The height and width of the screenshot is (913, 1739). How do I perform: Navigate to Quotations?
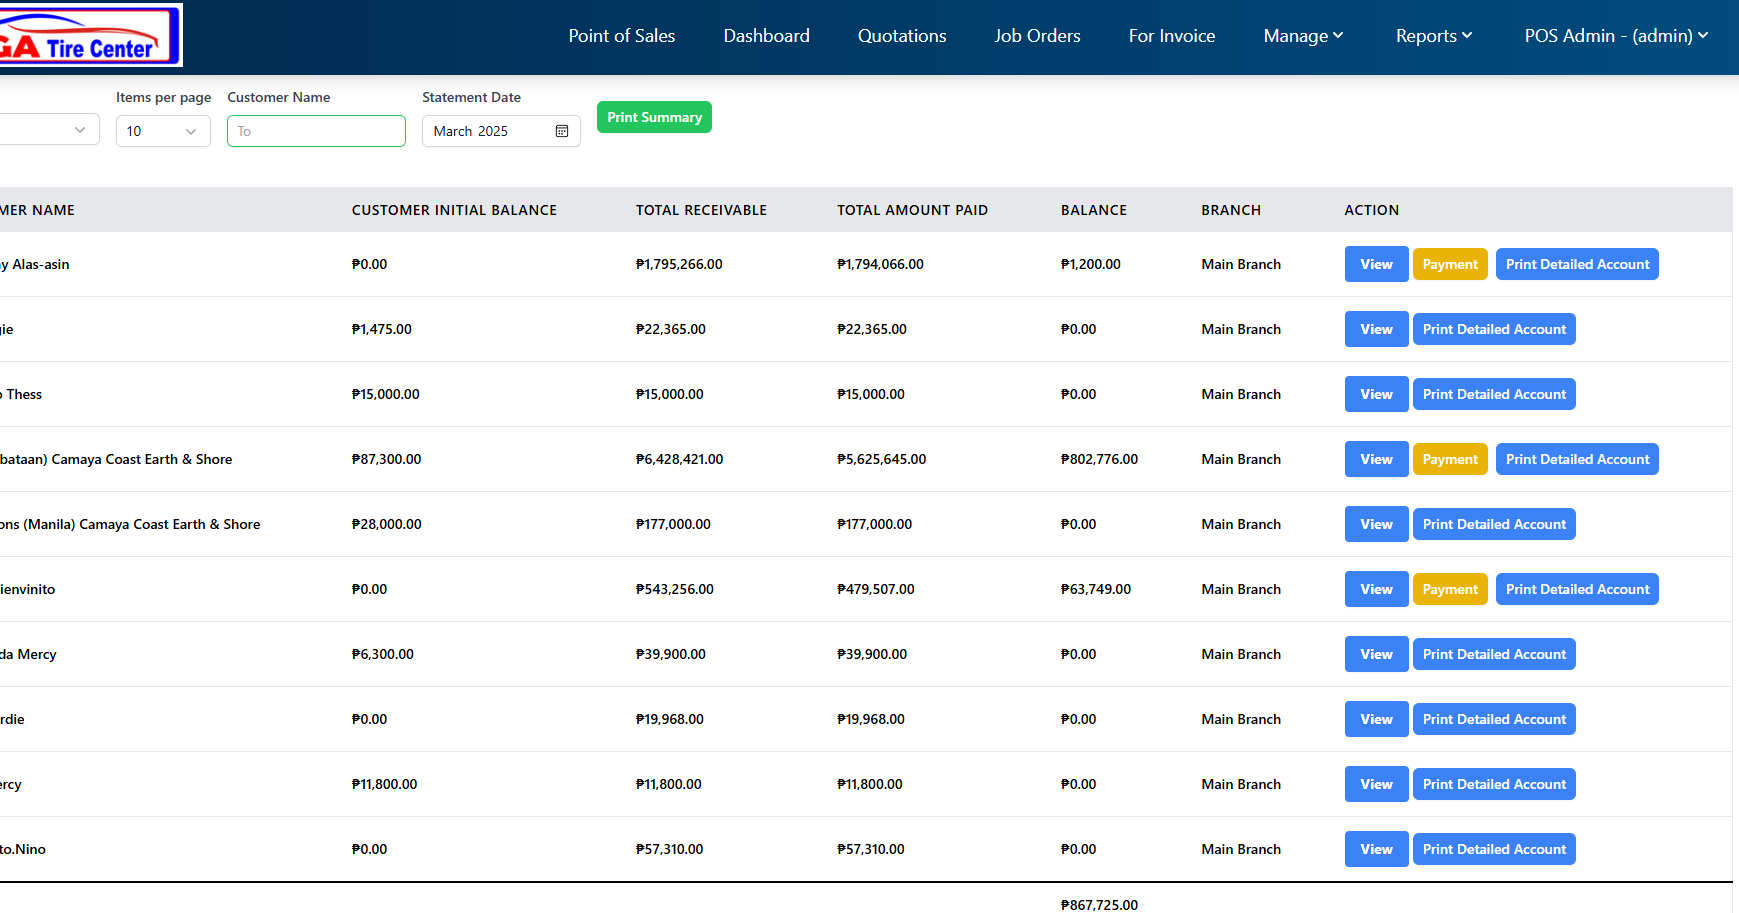pyautogui.click(x=901, y=36)
